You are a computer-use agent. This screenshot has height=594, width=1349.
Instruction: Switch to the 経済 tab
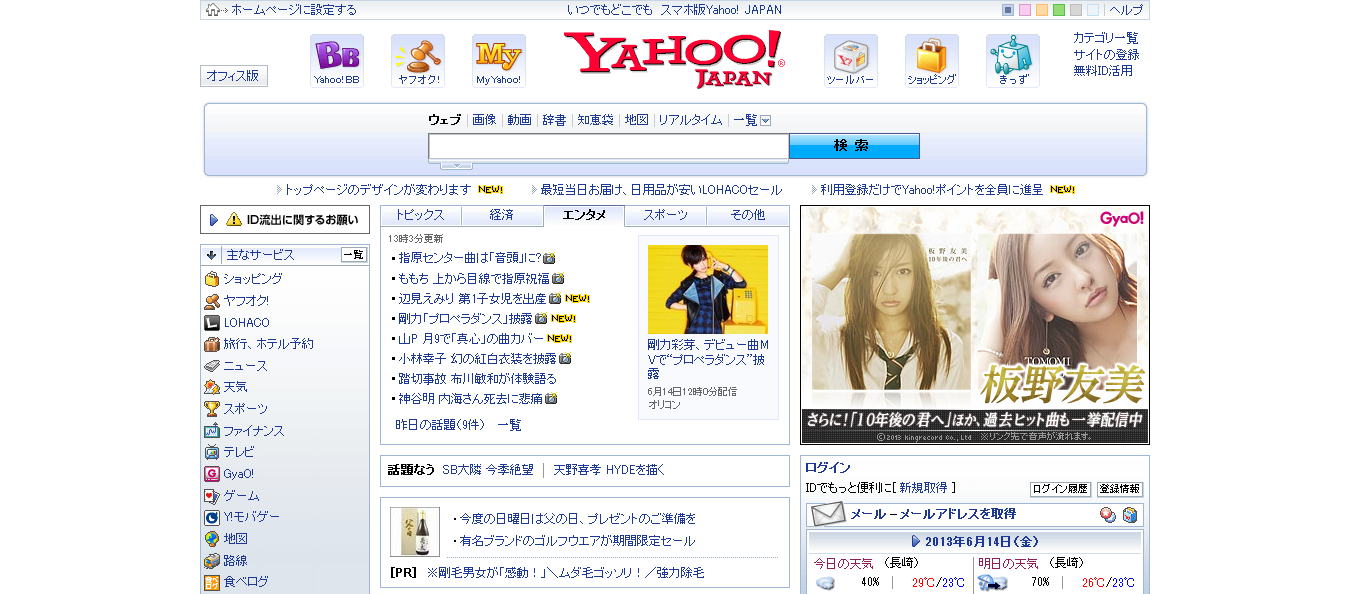coord(502,215)
